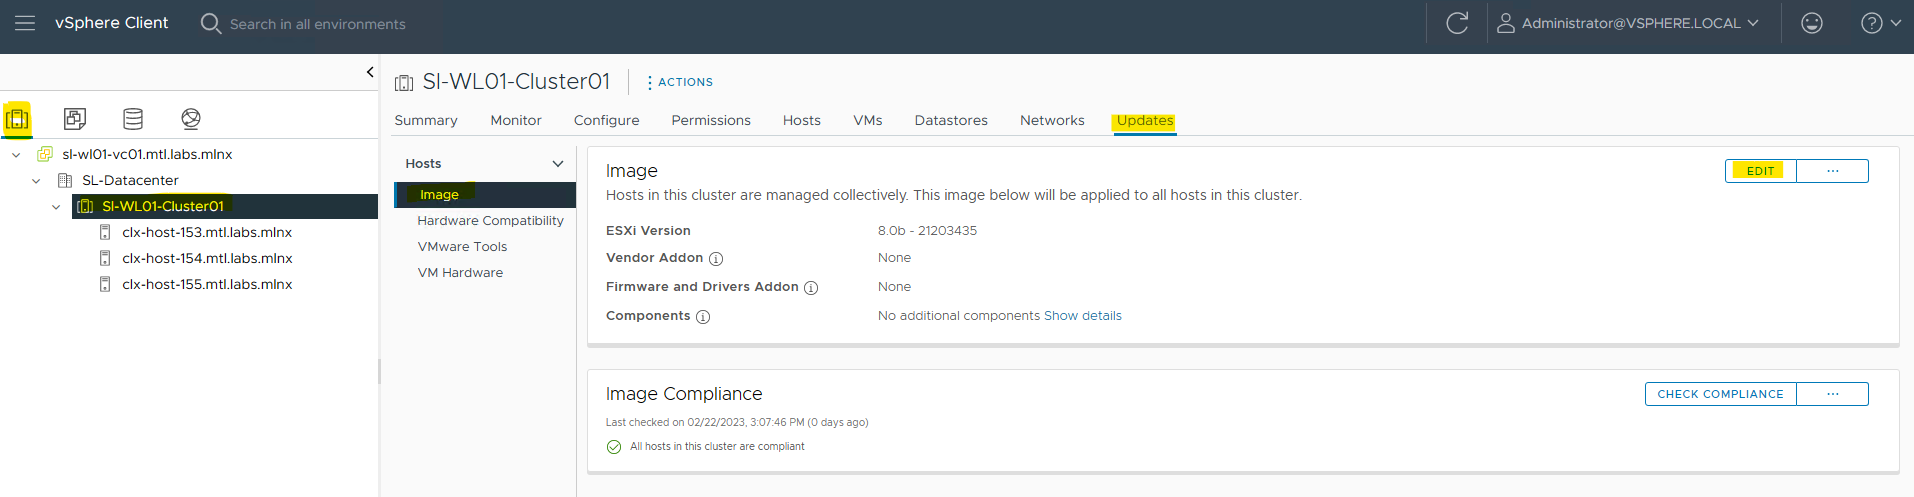Open VM Hardware in side menu
The height and width of the screenshot is (497, 1914).
(x=460, y=272)
